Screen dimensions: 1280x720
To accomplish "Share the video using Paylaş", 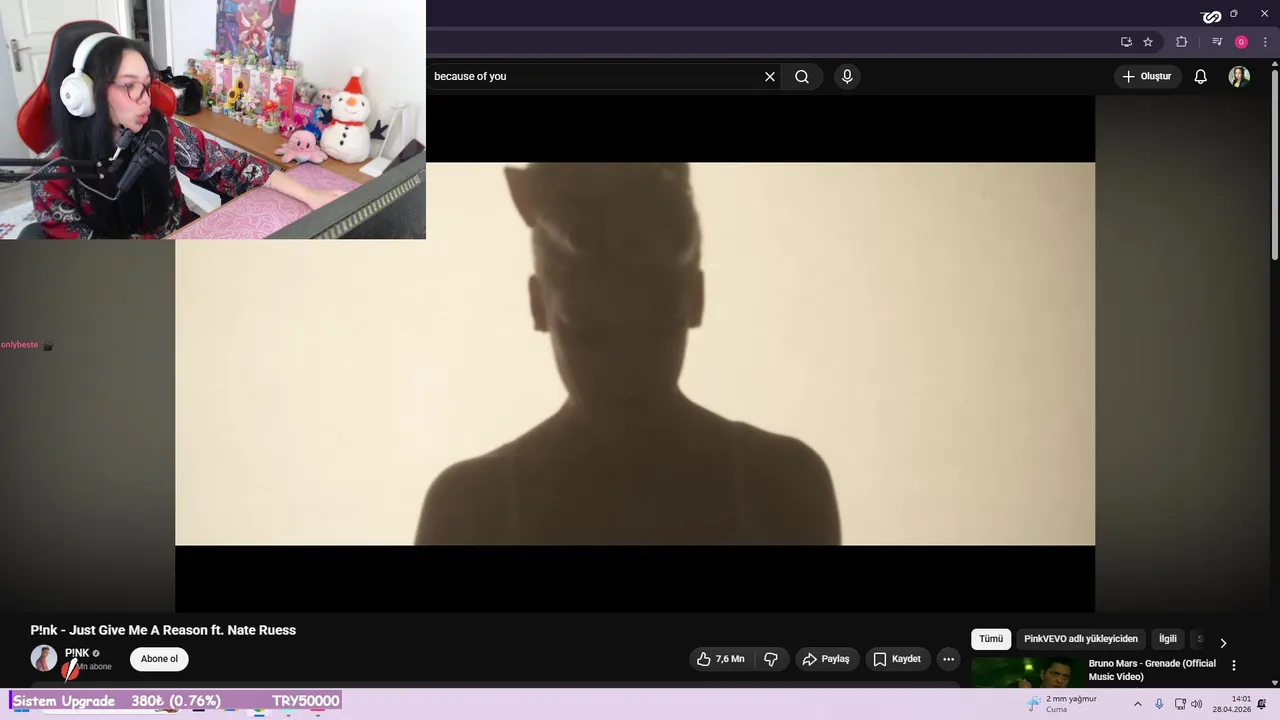I will (x=826, y=659).
